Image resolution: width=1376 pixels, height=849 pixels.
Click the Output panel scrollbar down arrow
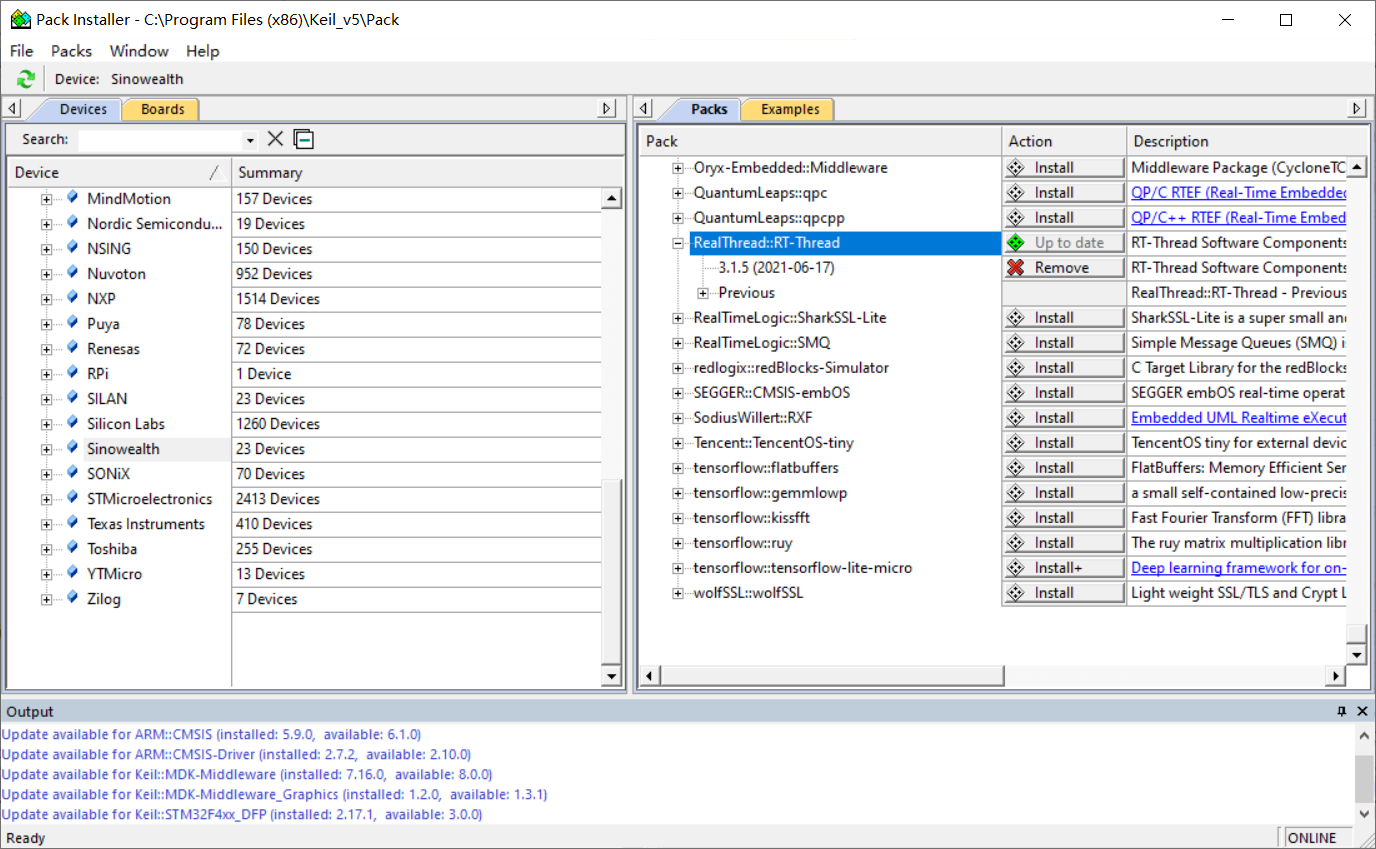pyautogui.click(x=1365, y=814)
